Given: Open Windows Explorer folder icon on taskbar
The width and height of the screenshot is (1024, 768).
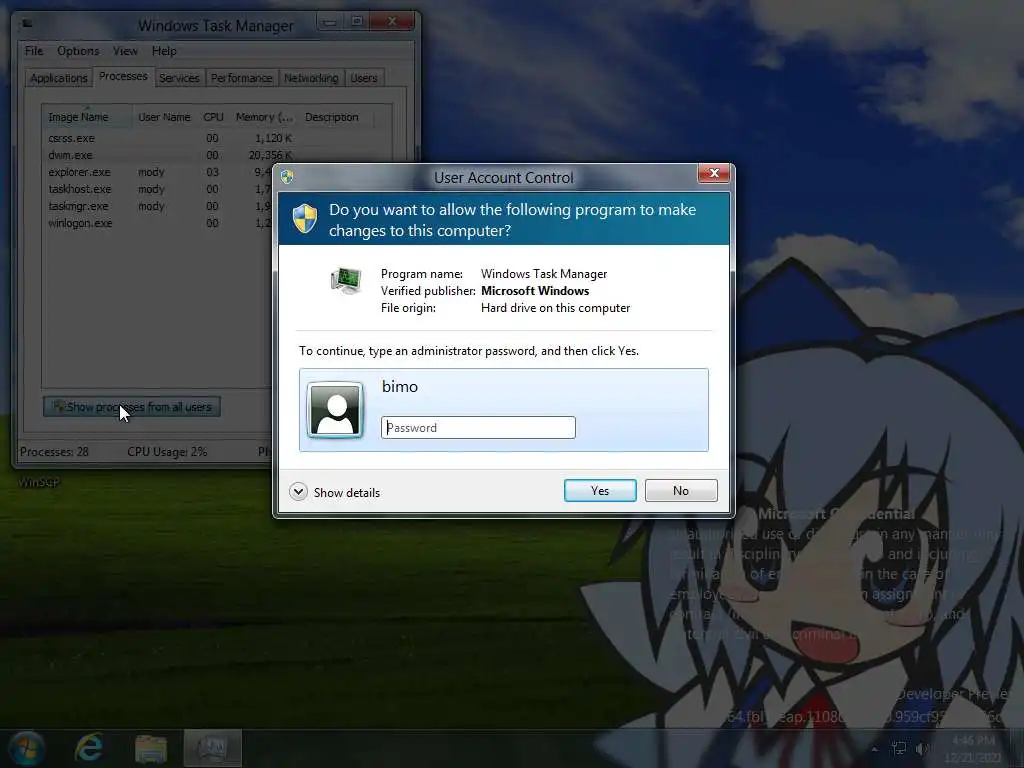Looking at the screenshot, I should 151,748.
